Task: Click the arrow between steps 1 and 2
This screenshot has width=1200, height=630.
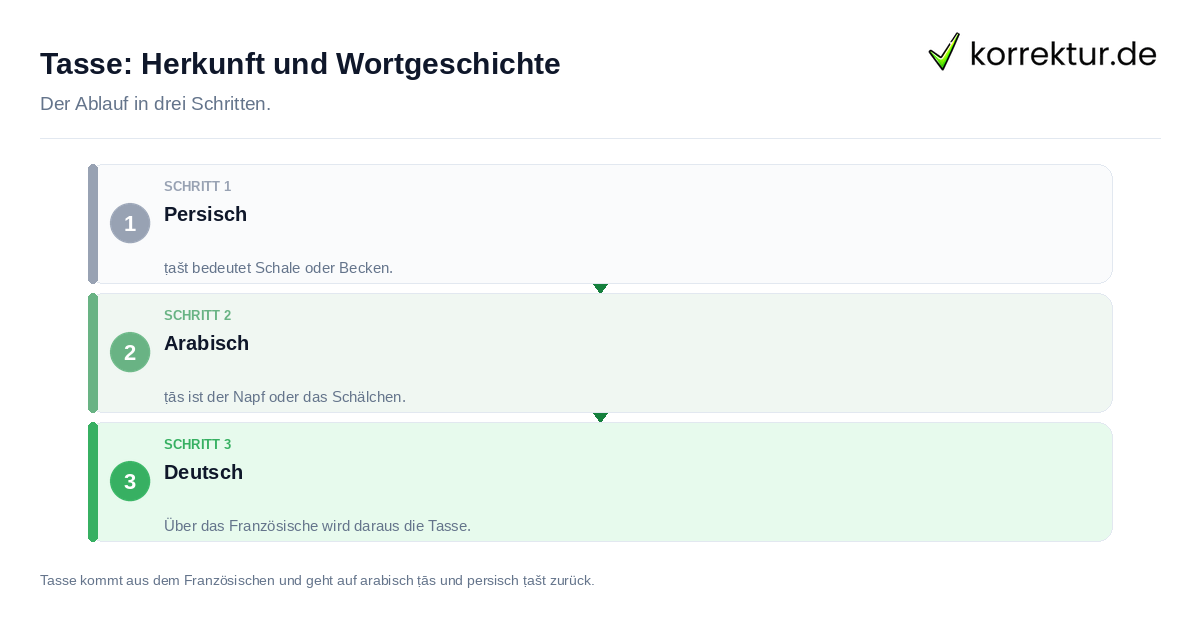Action: (600, 288)
